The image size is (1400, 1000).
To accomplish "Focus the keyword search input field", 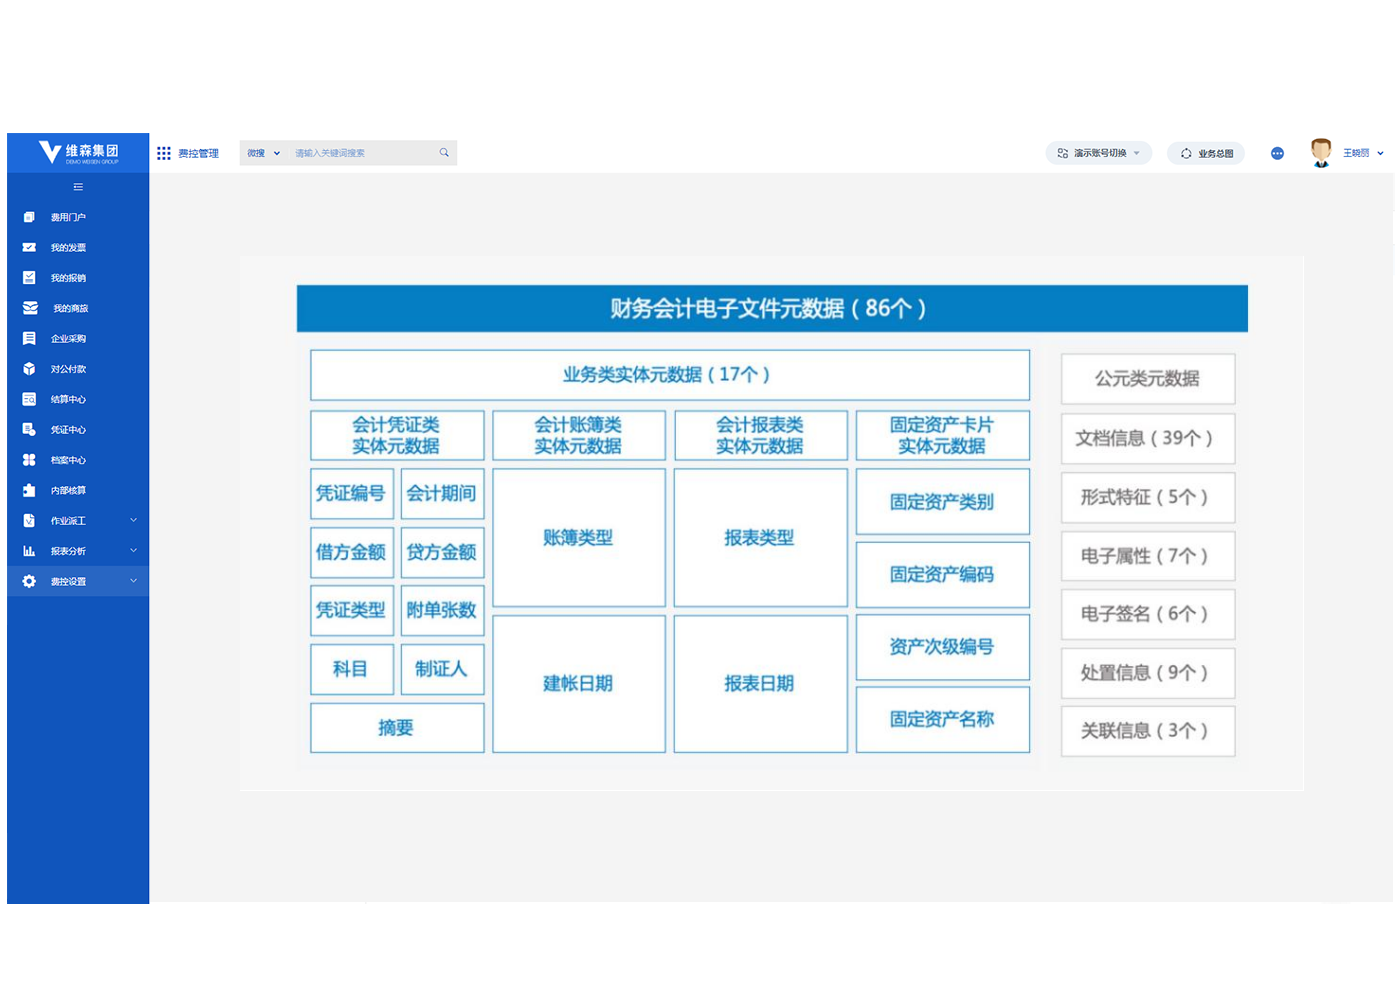I will (360, 153).
